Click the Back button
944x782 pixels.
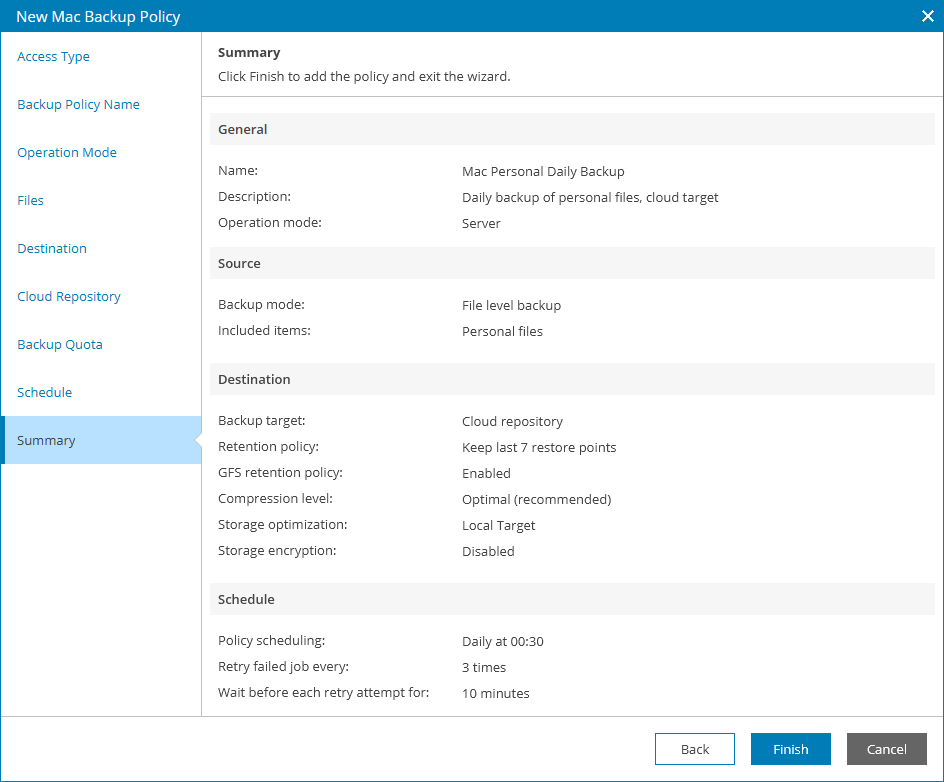pyautogui.click(x=695, y=749)
